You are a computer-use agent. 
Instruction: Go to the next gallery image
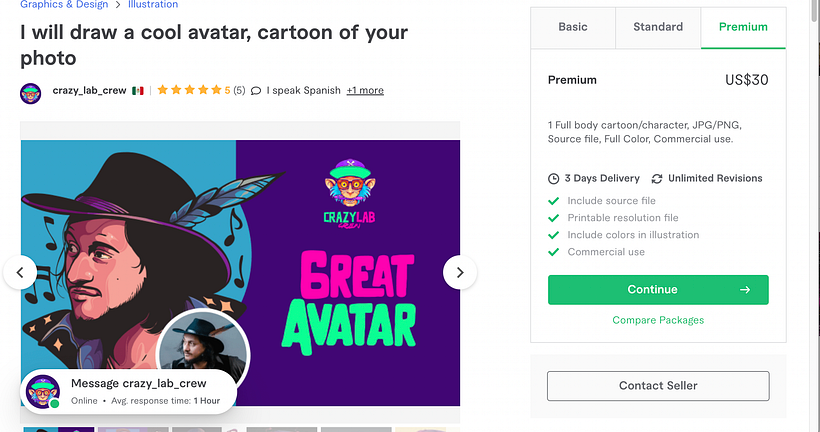coord(460,271)
